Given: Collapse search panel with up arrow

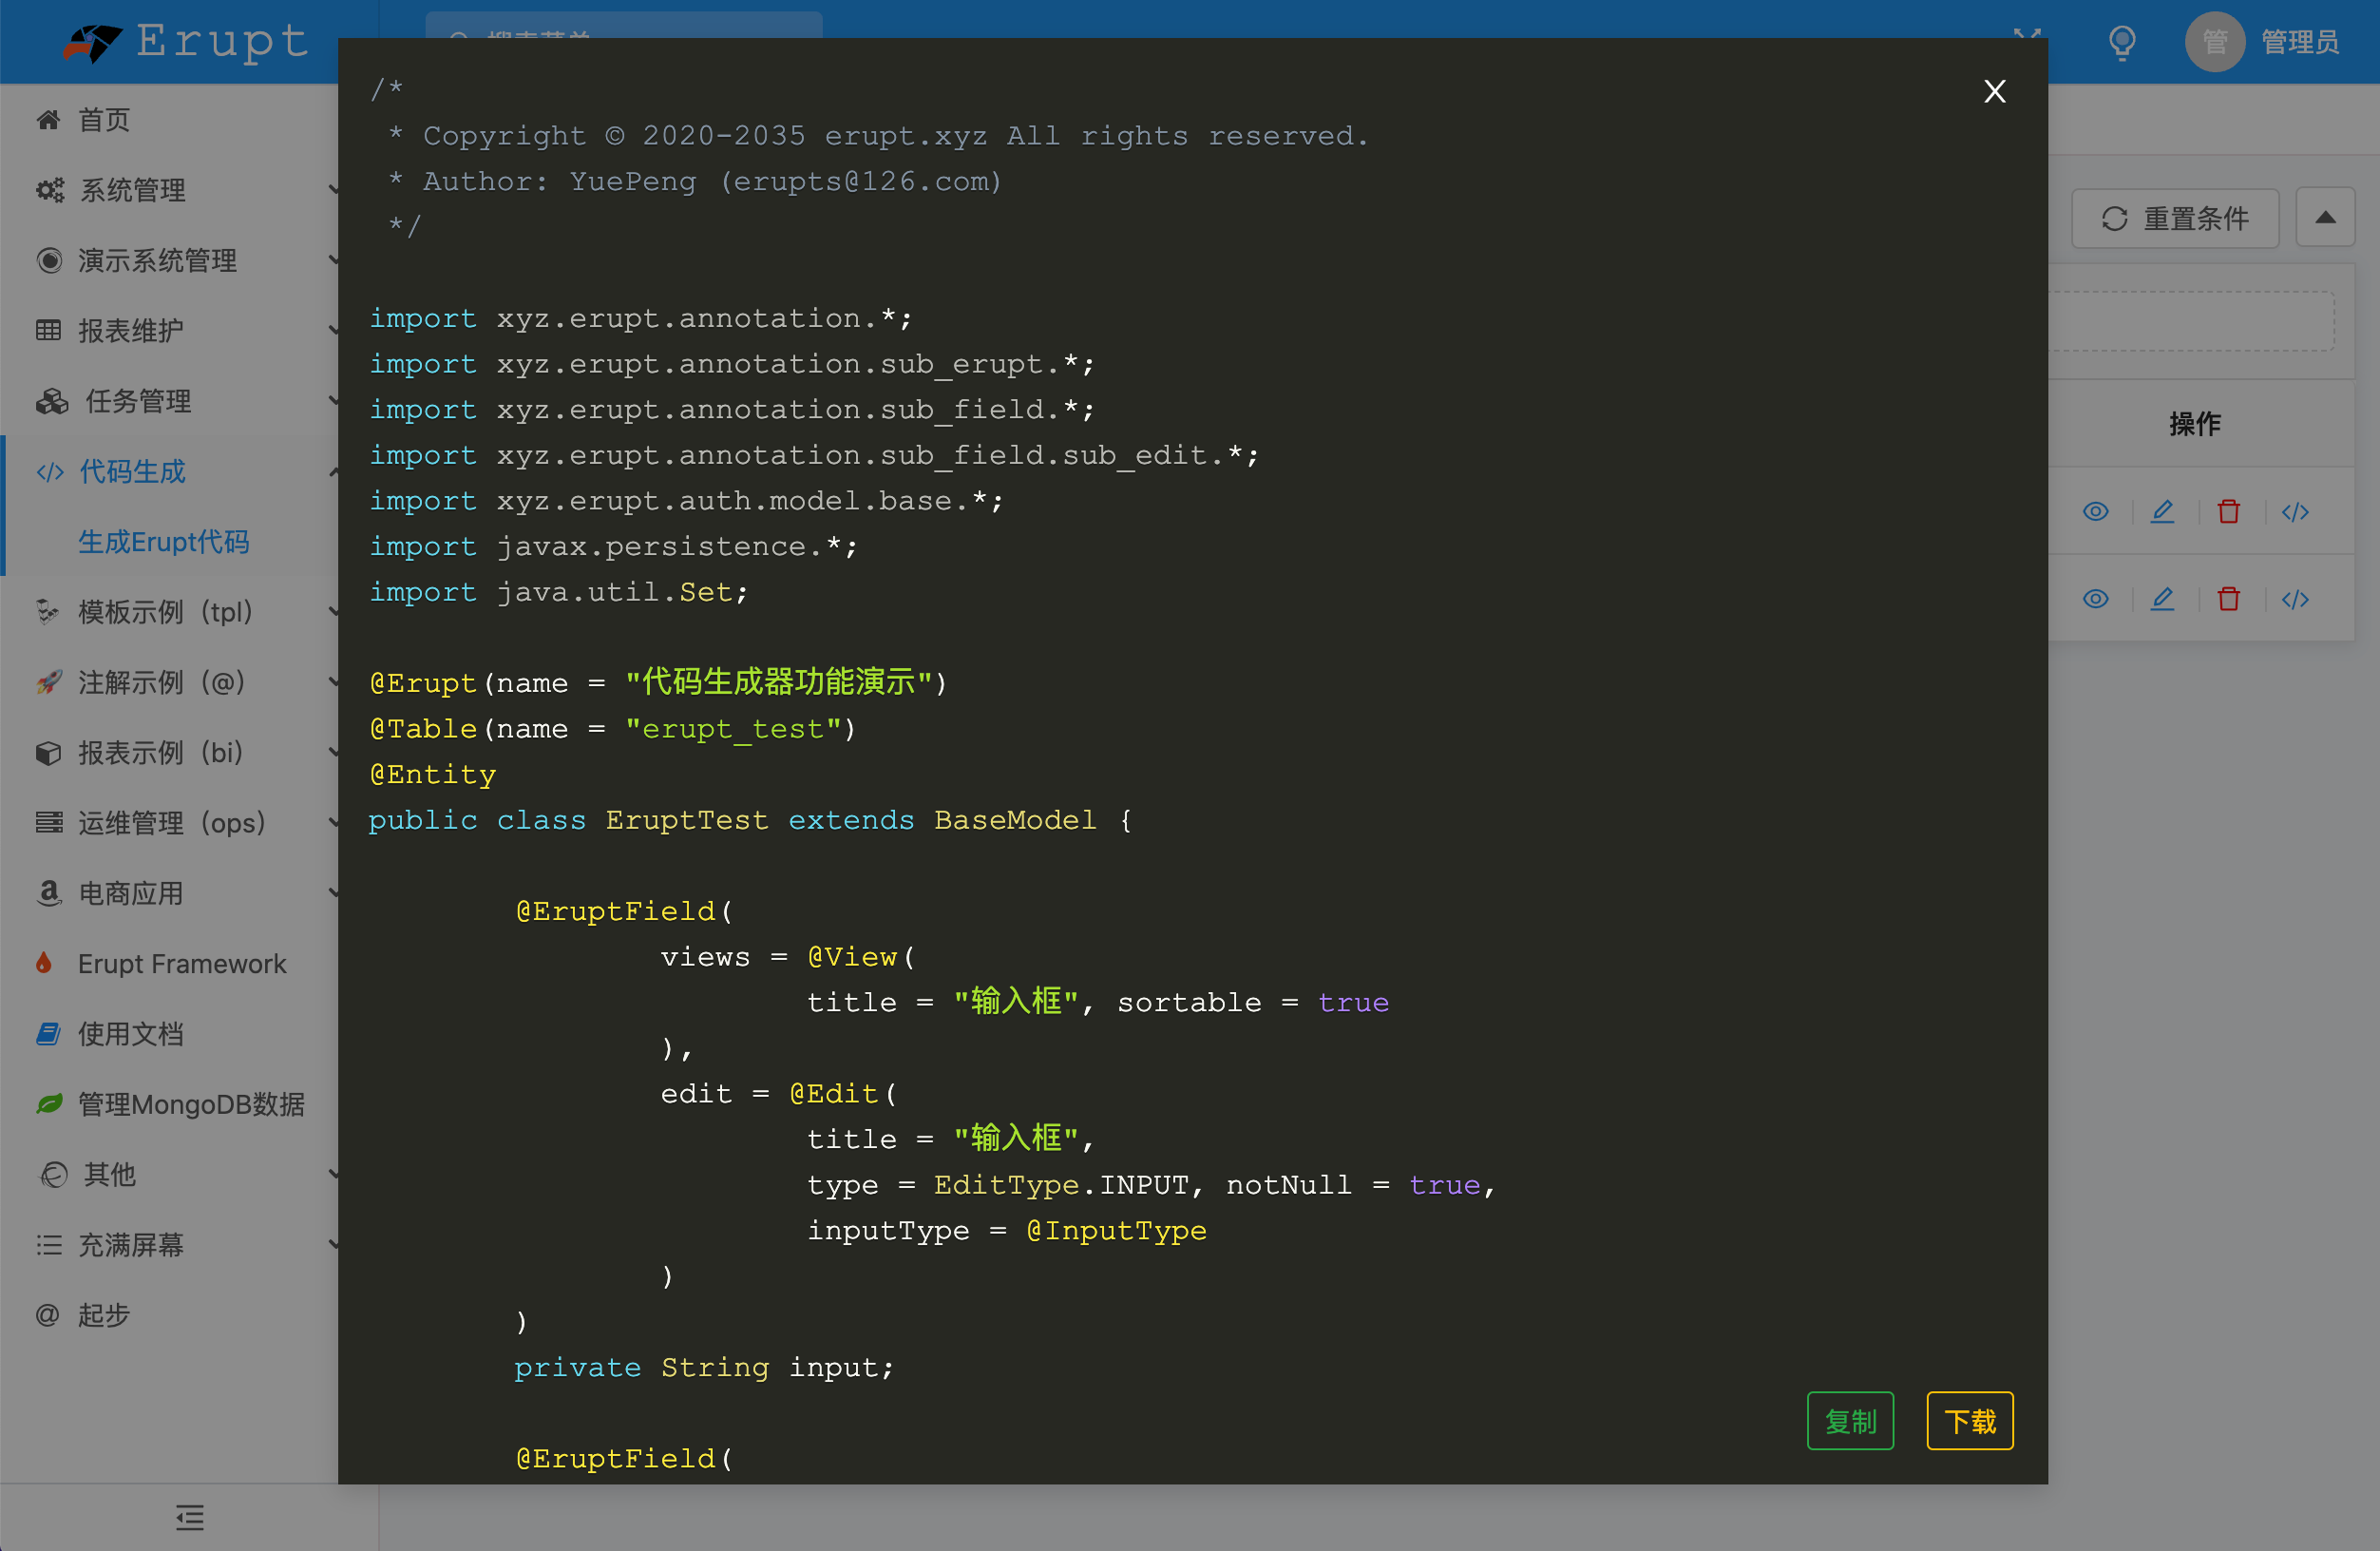Looking at the screenshot, I should click(x=2325, y=218).
